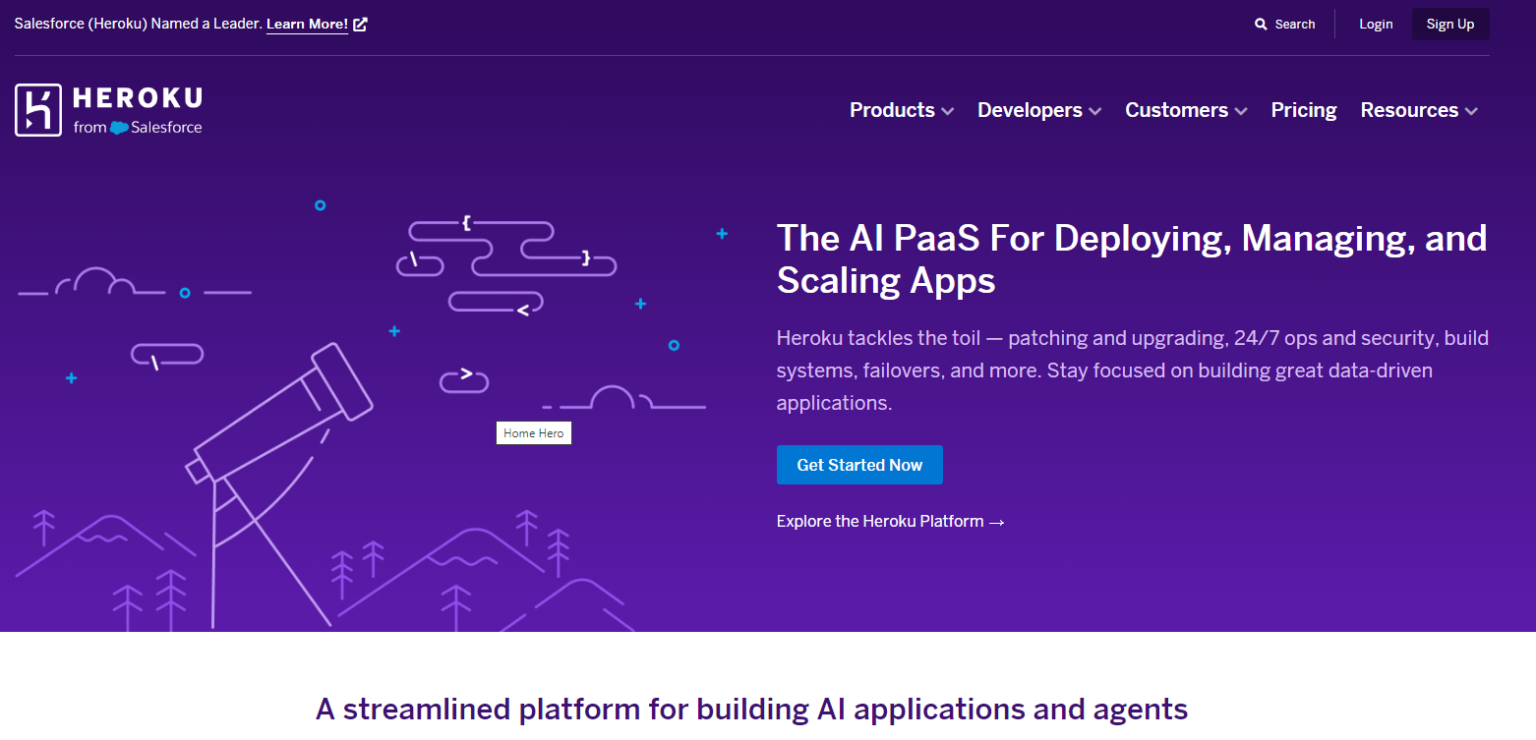Open the Developers dropdown menu

click(x=1038, y=110)
